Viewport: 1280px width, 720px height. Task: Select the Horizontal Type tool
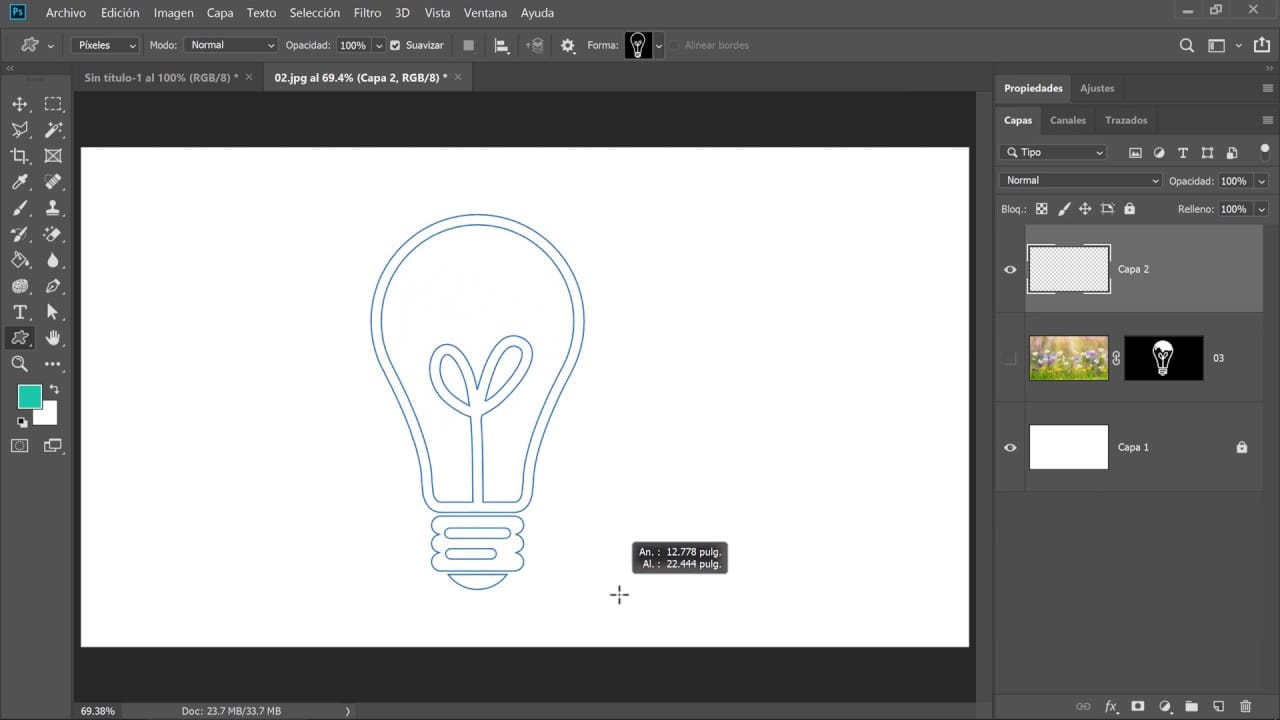tap(19, 312)
